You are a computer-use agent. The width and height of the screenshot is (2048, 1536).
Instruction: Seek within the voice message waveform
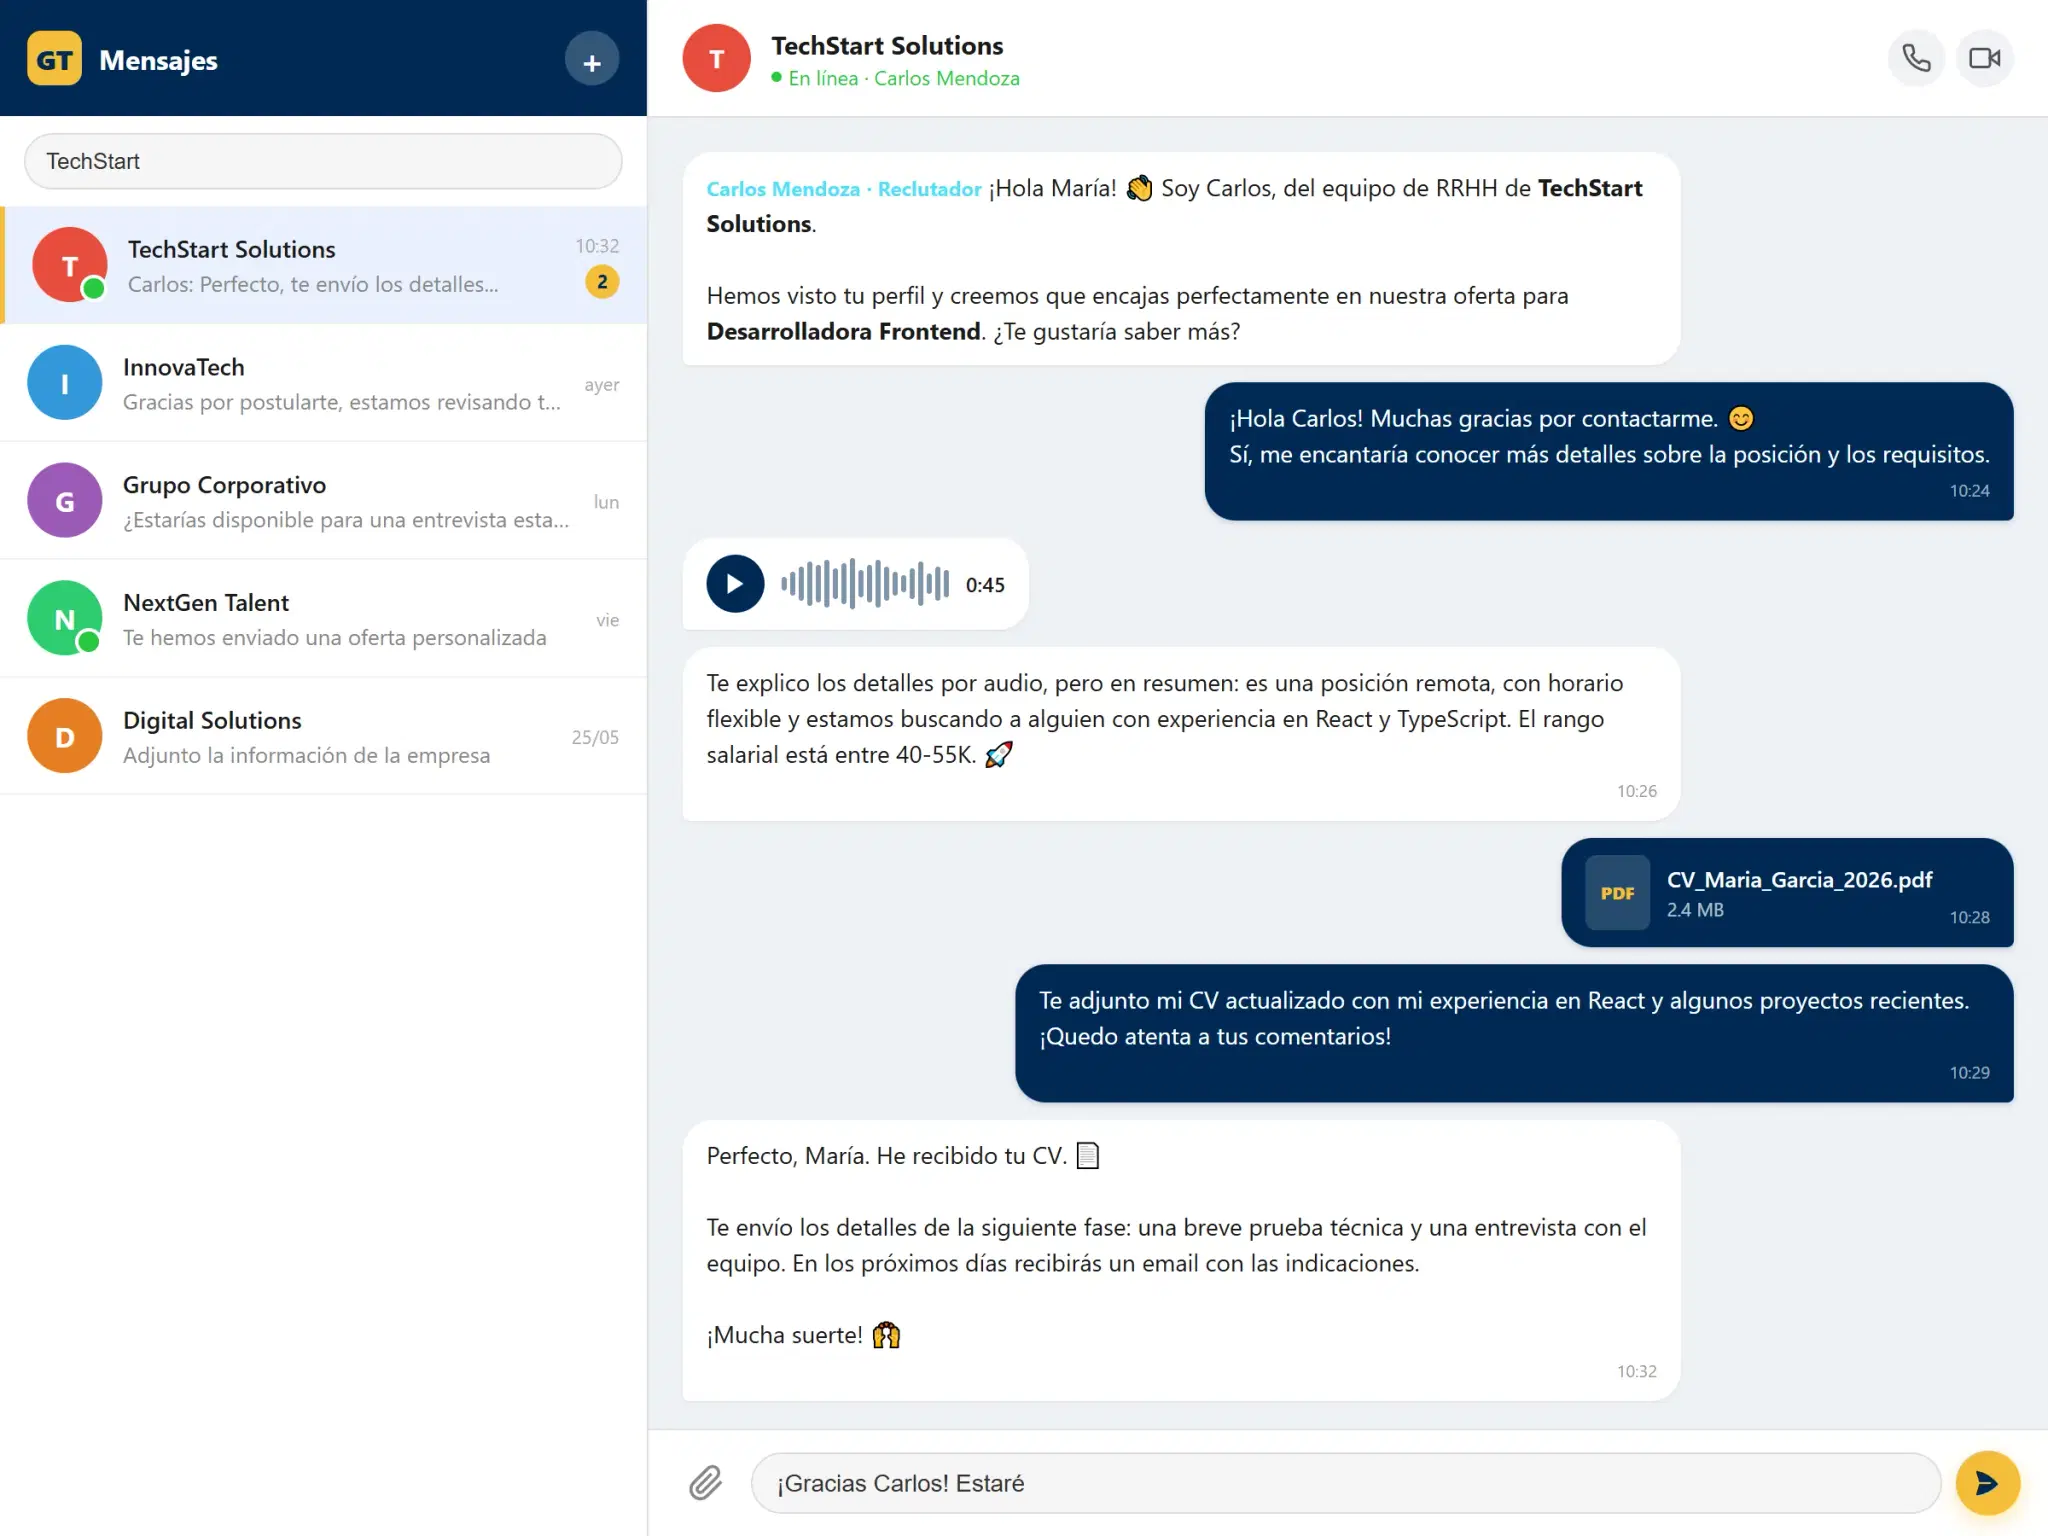click(865, 584)
